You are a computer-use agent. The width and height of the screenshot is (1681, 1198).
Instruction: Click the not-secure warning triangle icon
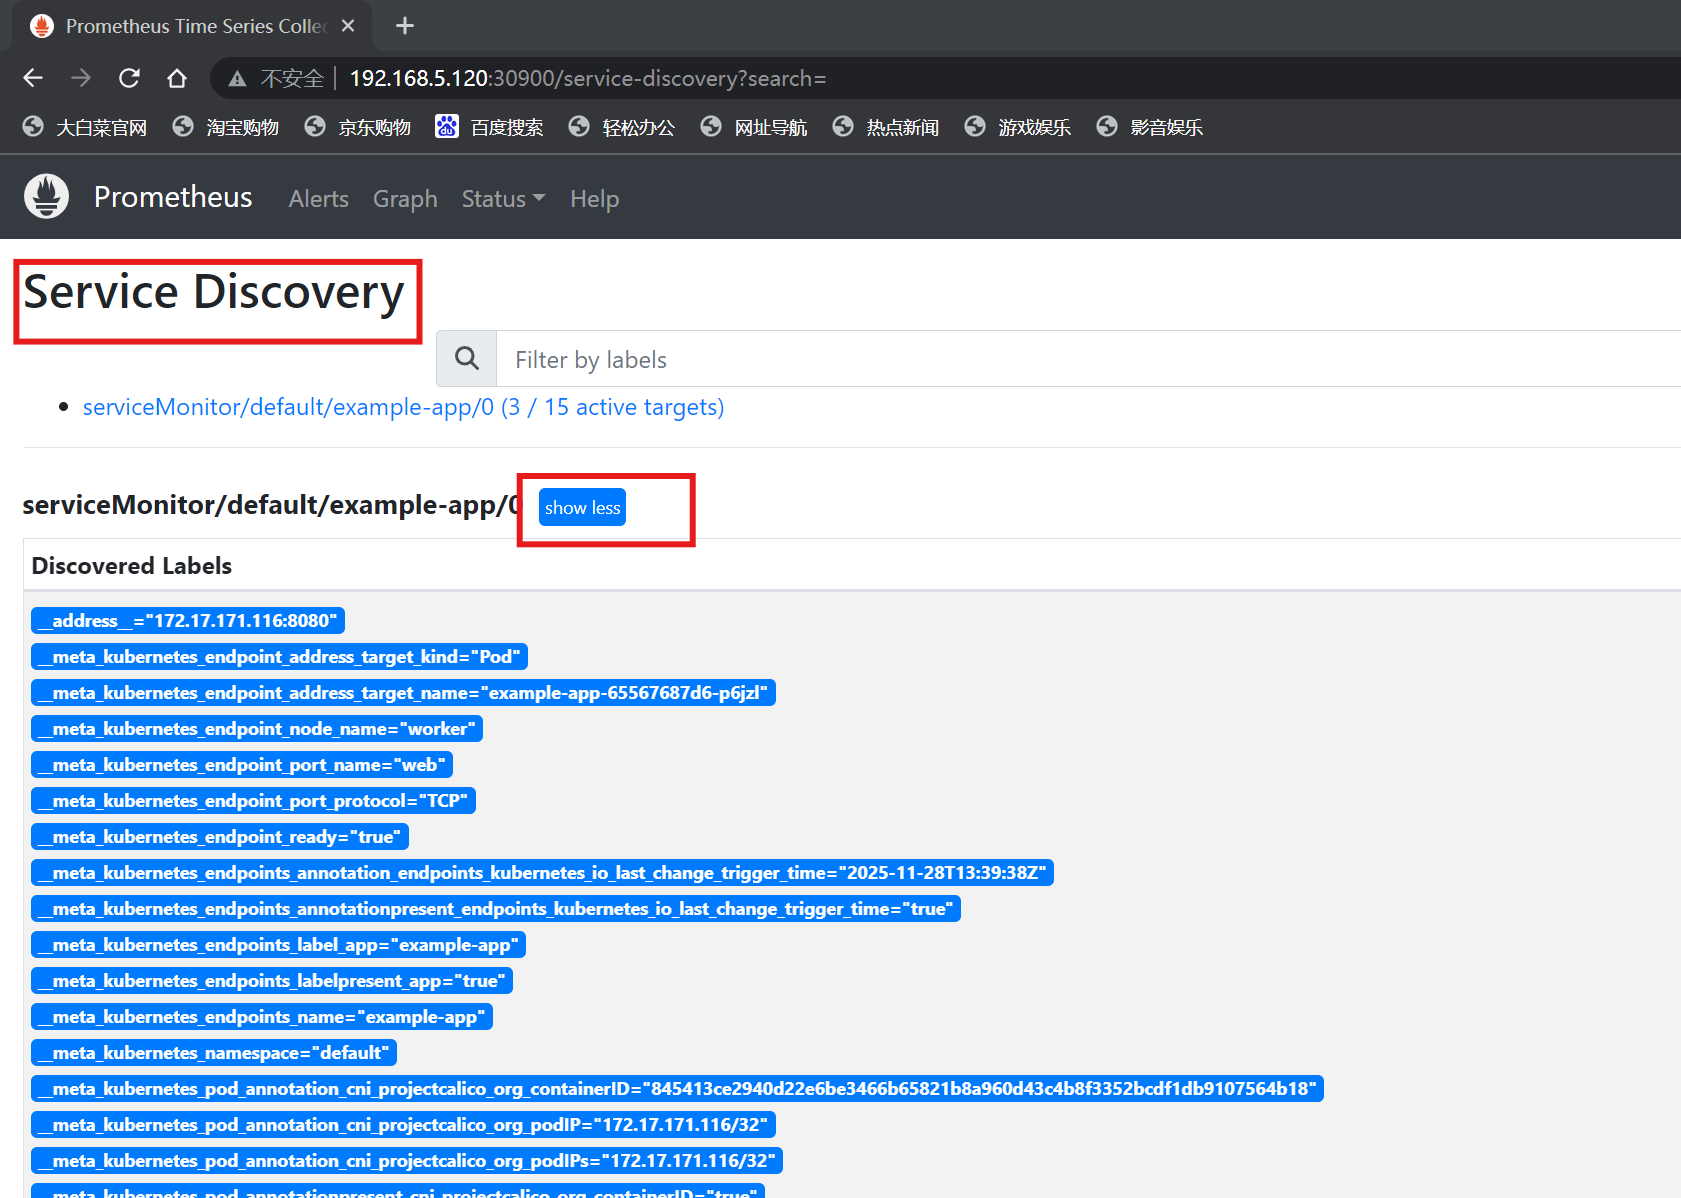click(237, 79)
